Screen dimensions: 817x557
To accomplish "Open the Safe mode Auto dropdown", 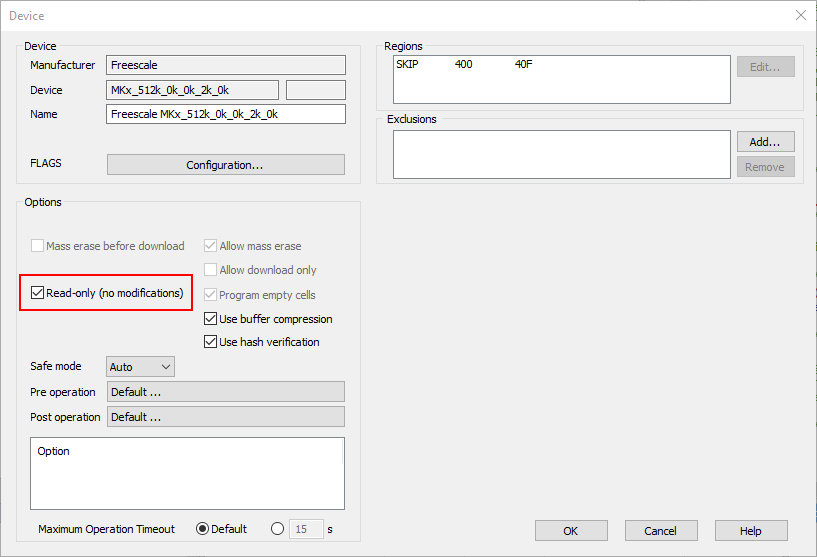I will click(x=140, y=367).
